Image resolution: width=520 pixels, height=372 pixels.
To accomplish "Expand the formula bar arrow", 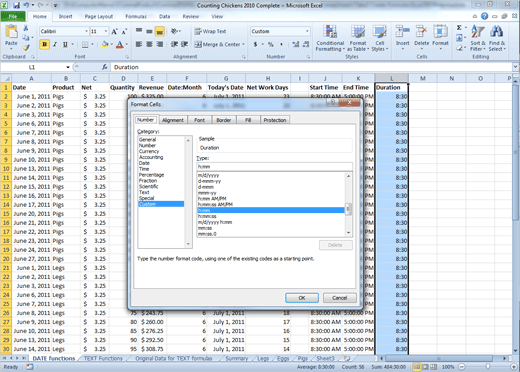I will 515,67.
